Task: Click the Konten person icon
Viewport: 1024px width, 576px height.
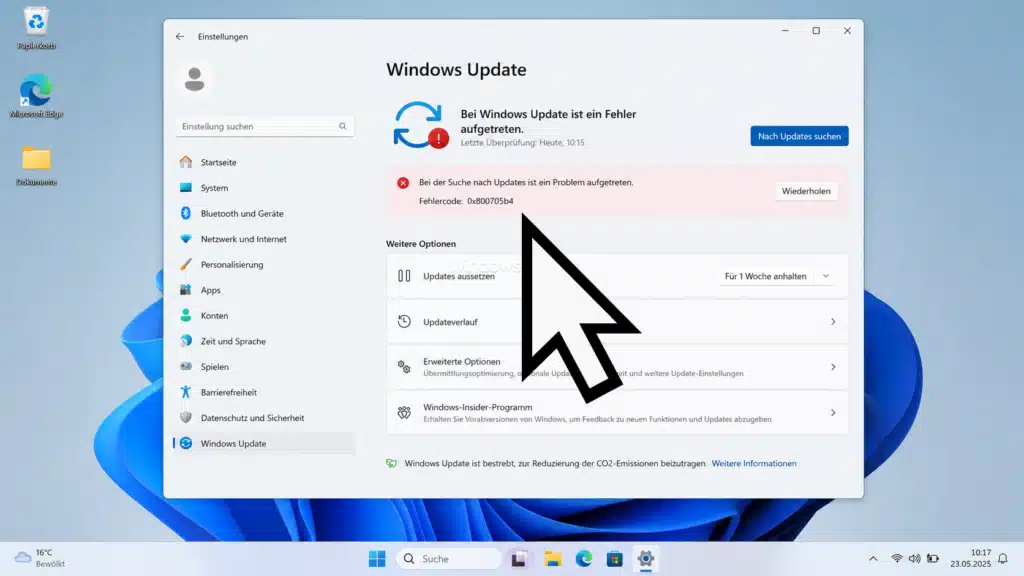Action: tap(185, 315)
